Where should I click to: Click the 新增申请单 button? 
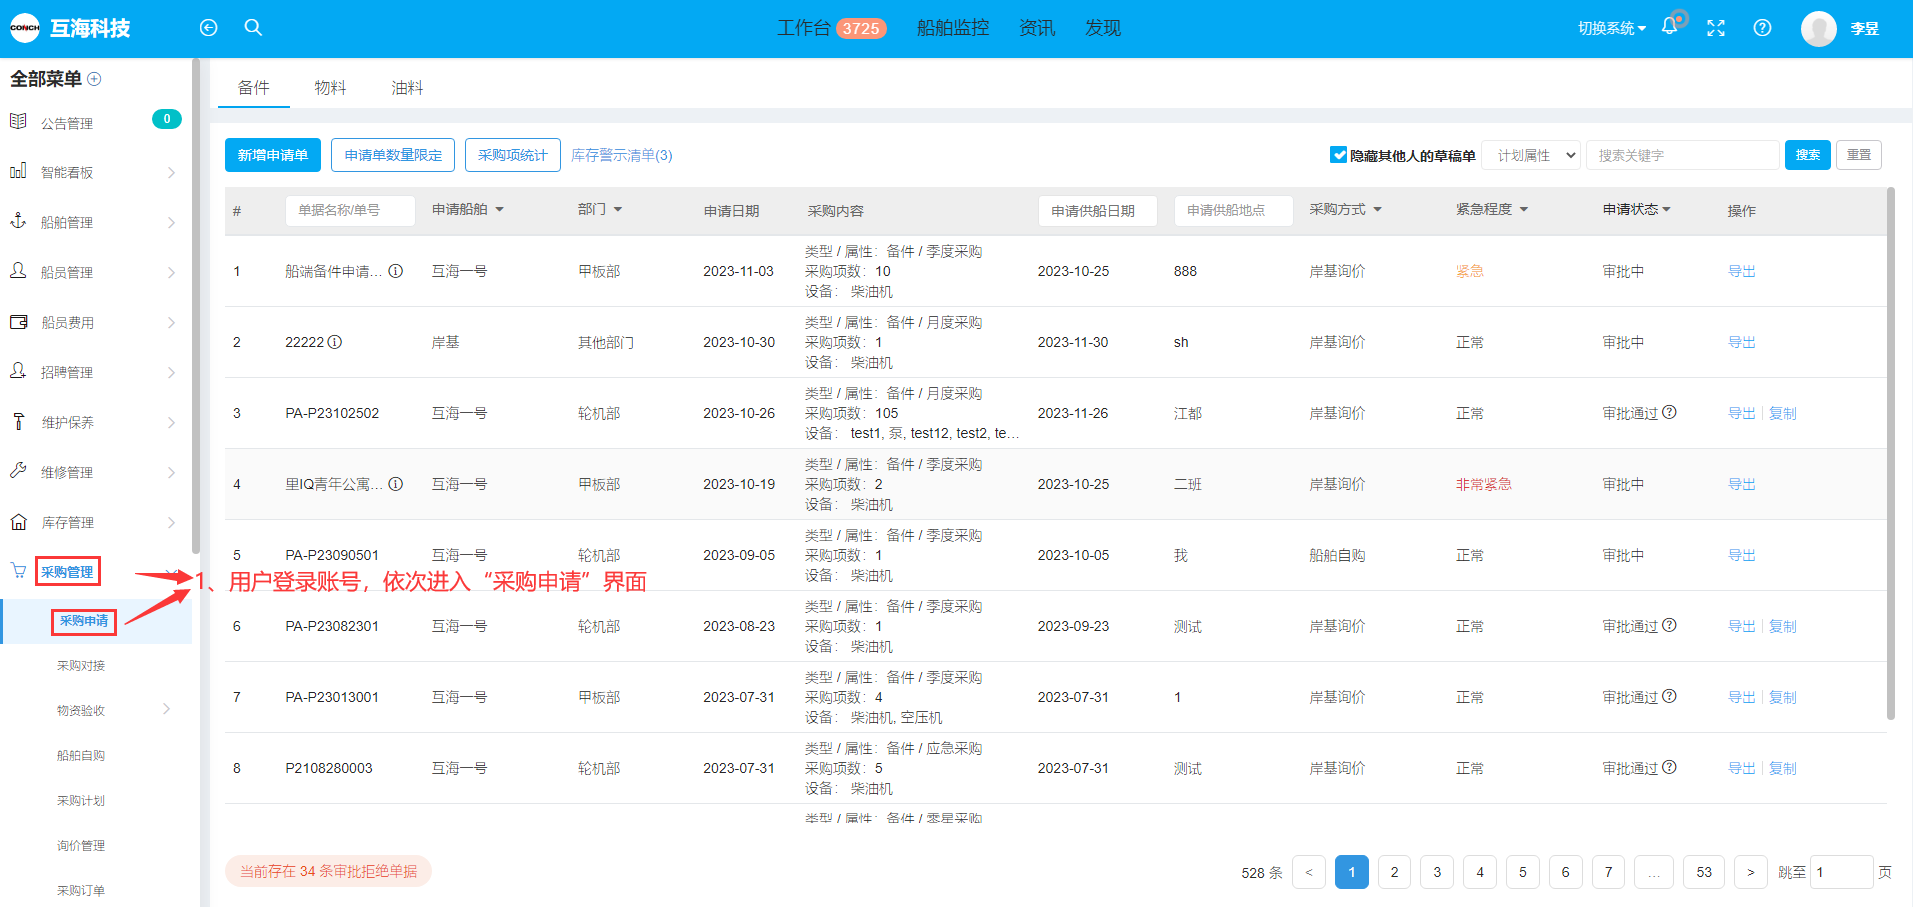pyautogui.click(x=273, y=155)
